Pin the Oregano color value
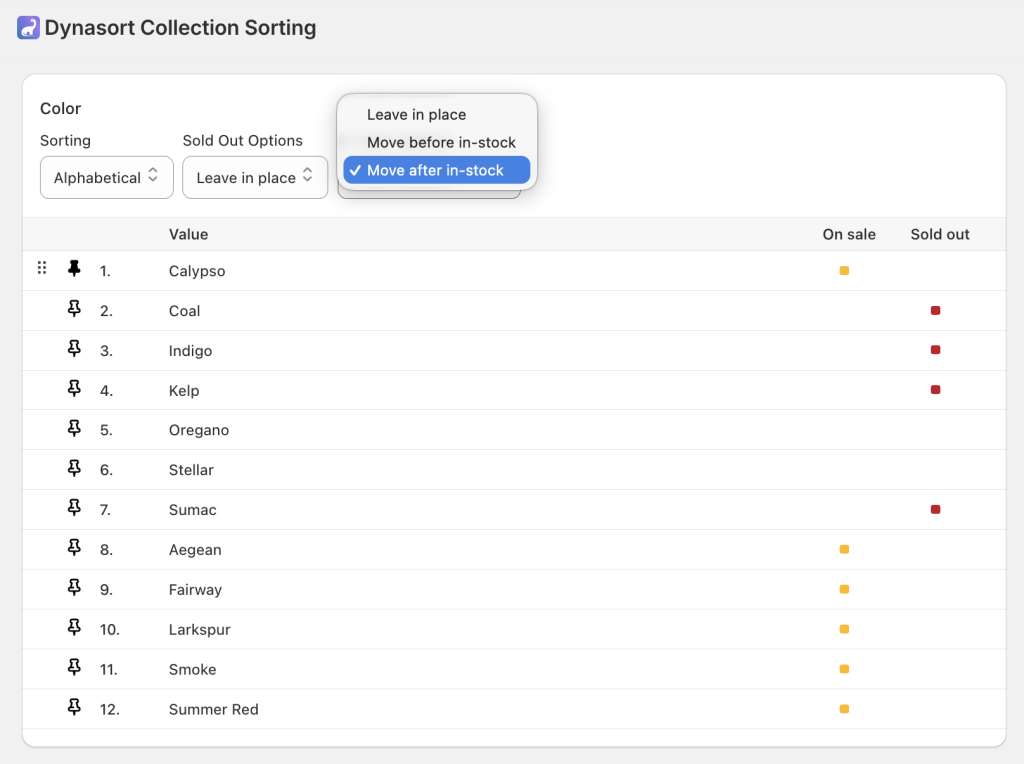This screenshot has height=764, width=1024. pos(74,428)
